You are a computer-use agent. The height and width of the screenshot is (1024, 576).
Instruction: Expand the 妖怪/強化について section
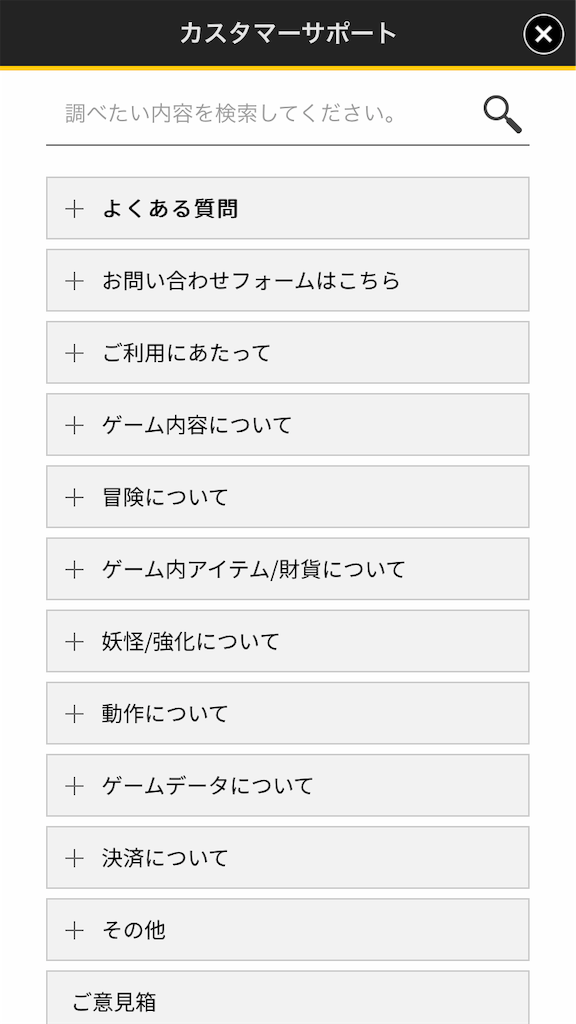(288, 642)
